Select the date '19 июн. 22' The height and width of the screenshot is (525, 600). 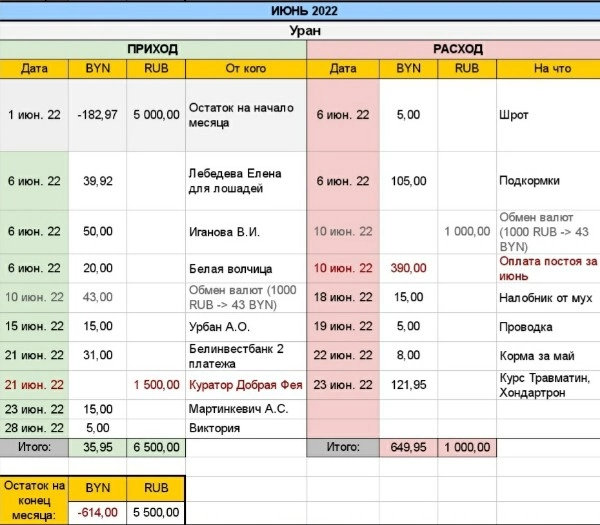[x=343, y=326]
